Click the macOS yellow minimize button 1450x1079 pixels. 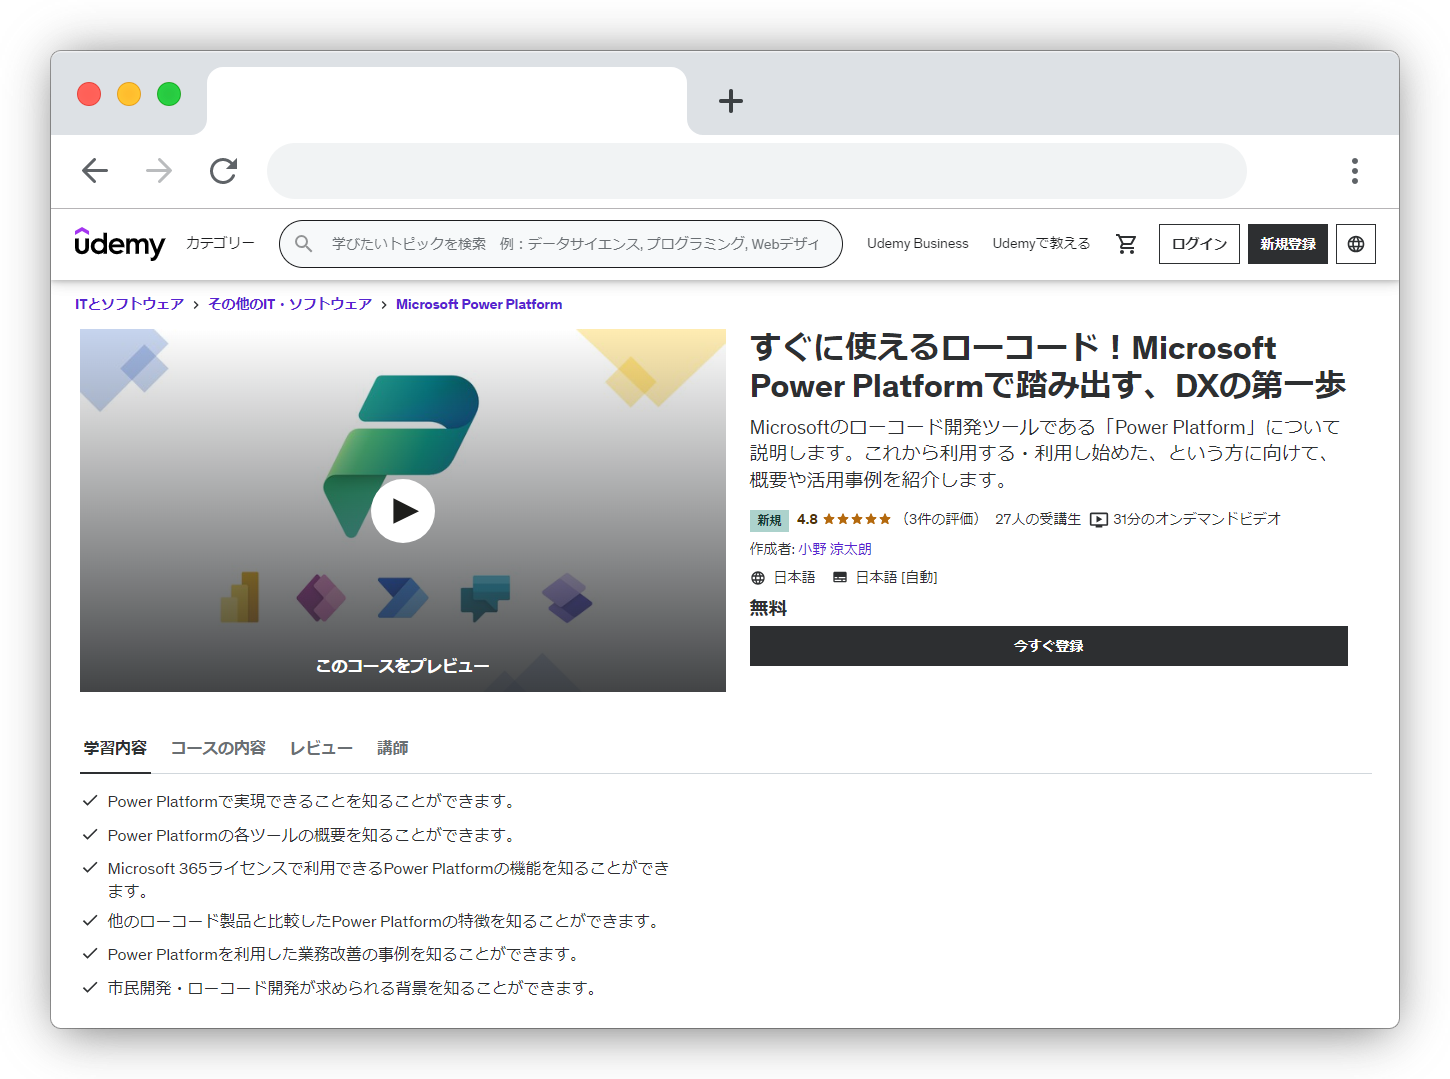tap(129, 94)
